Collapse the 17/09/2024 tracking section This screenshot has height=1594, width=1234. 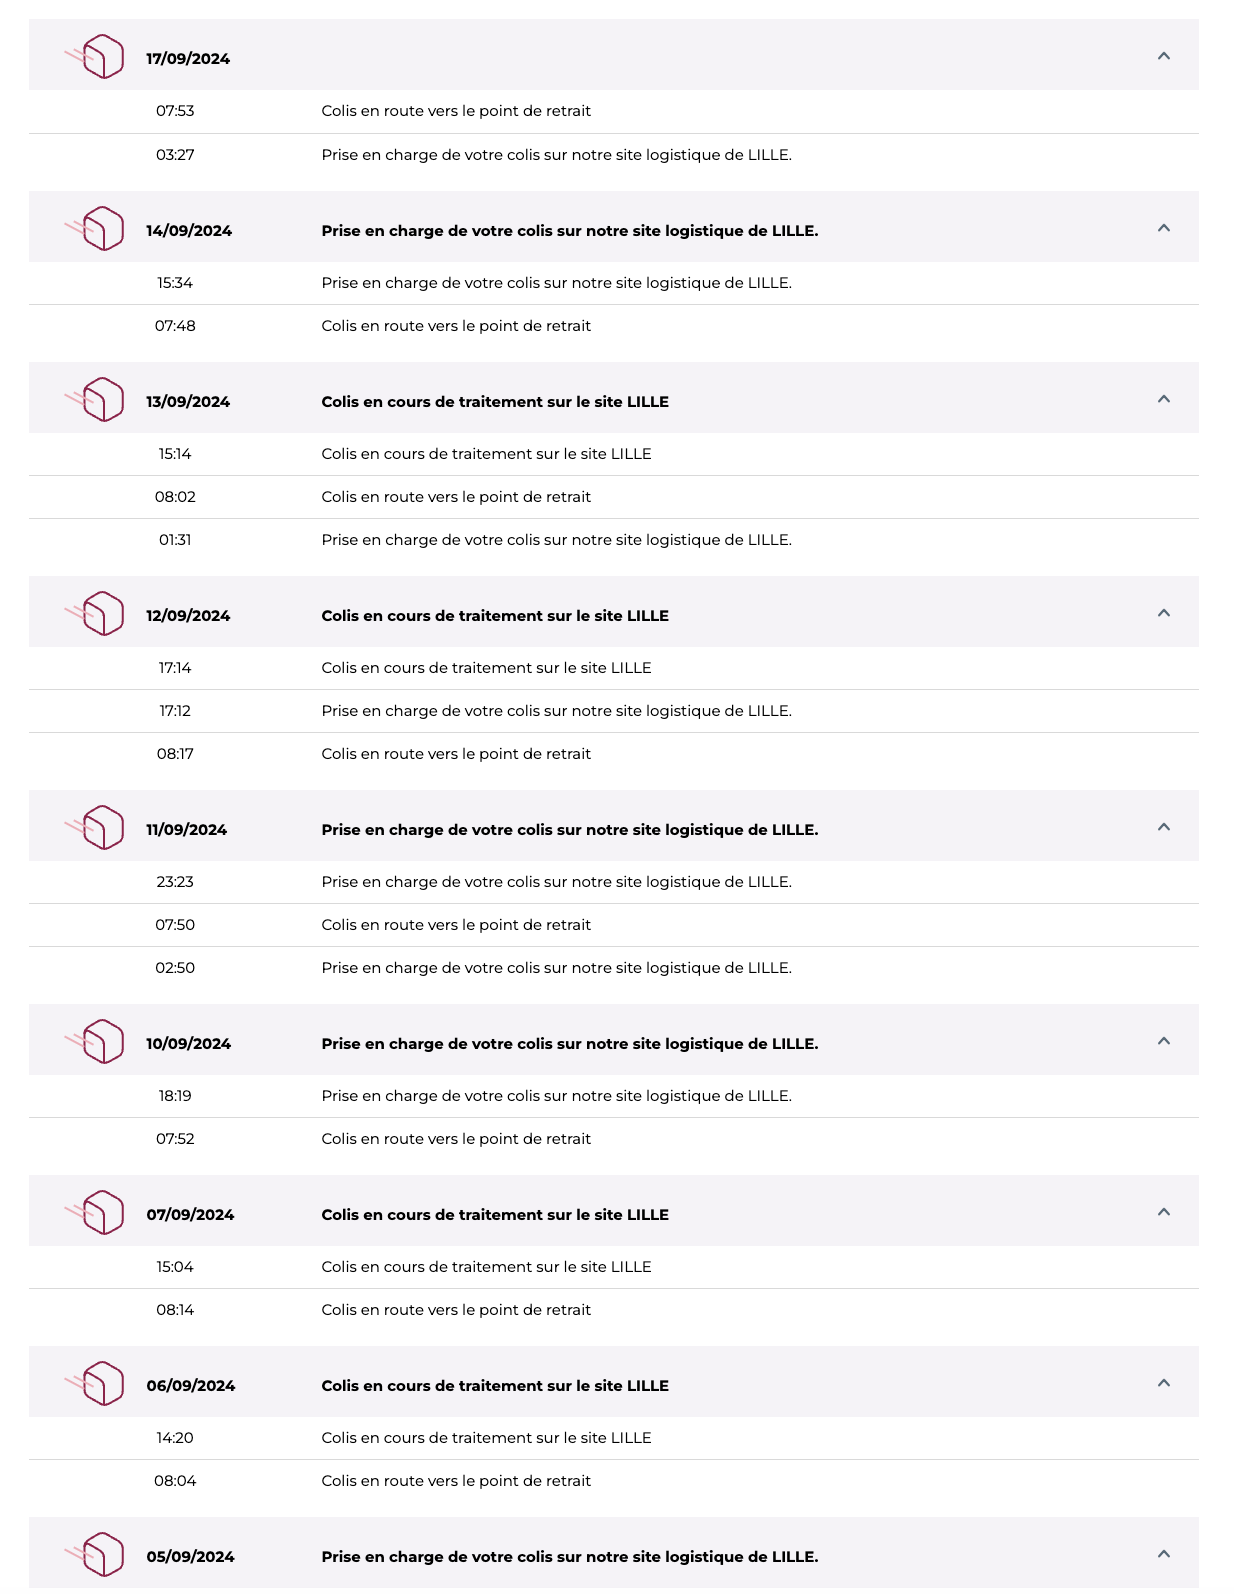tap(1163, 56)
